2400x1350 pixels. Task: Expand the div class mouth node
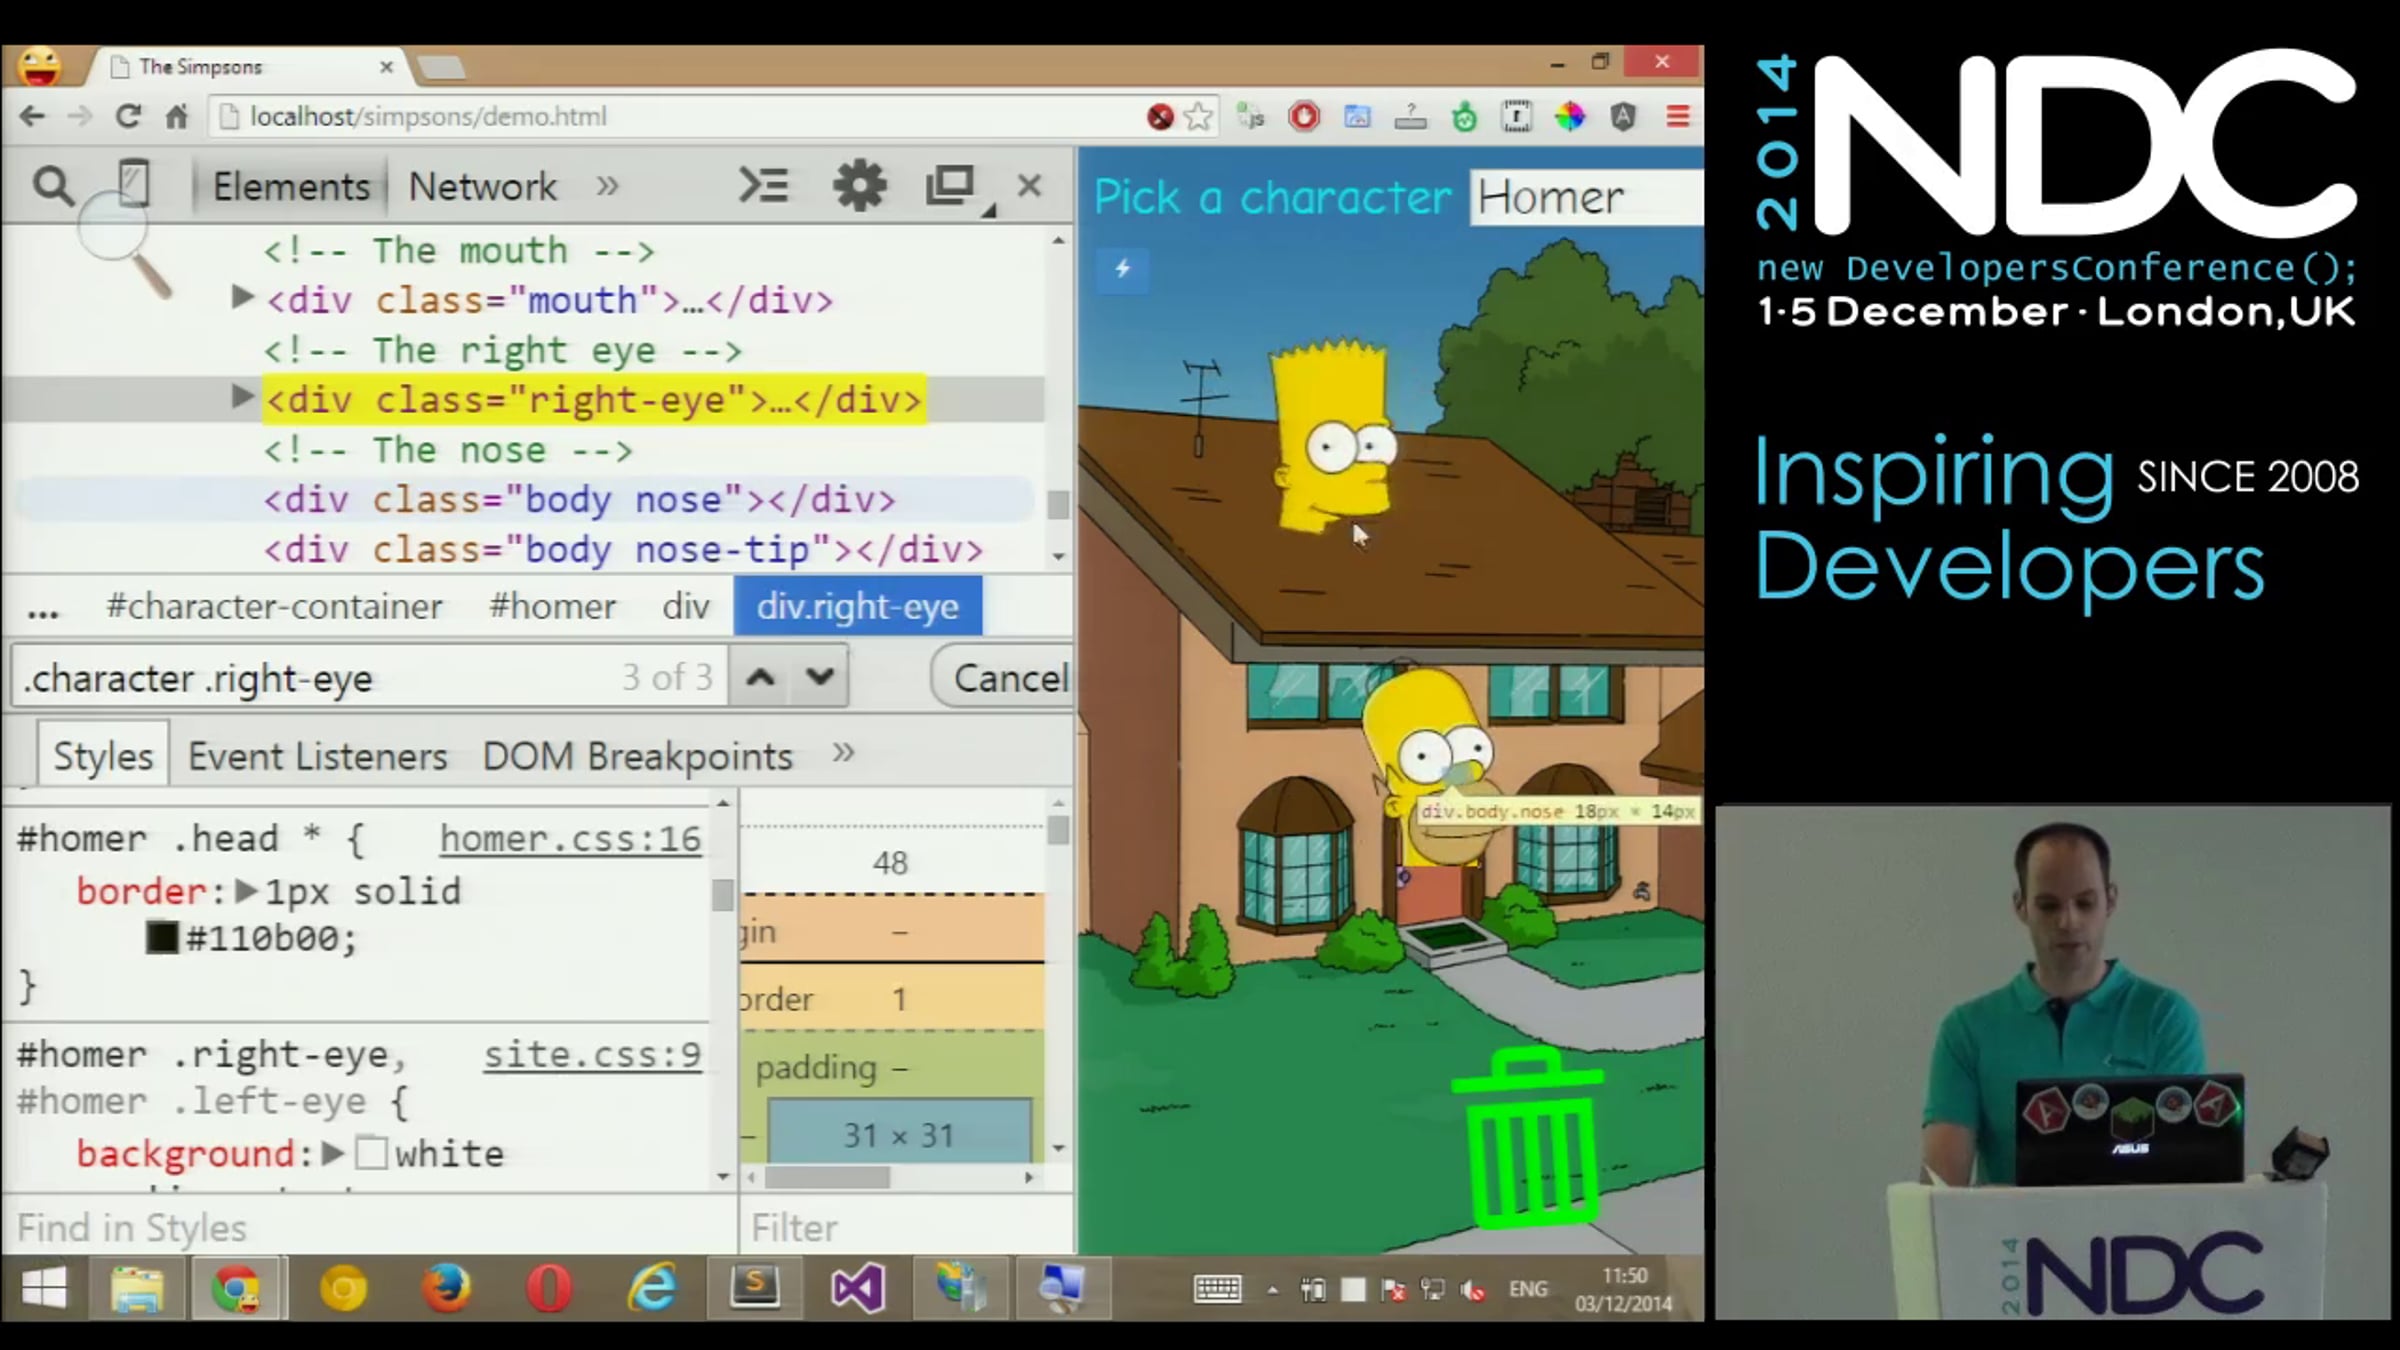(241, 297)
